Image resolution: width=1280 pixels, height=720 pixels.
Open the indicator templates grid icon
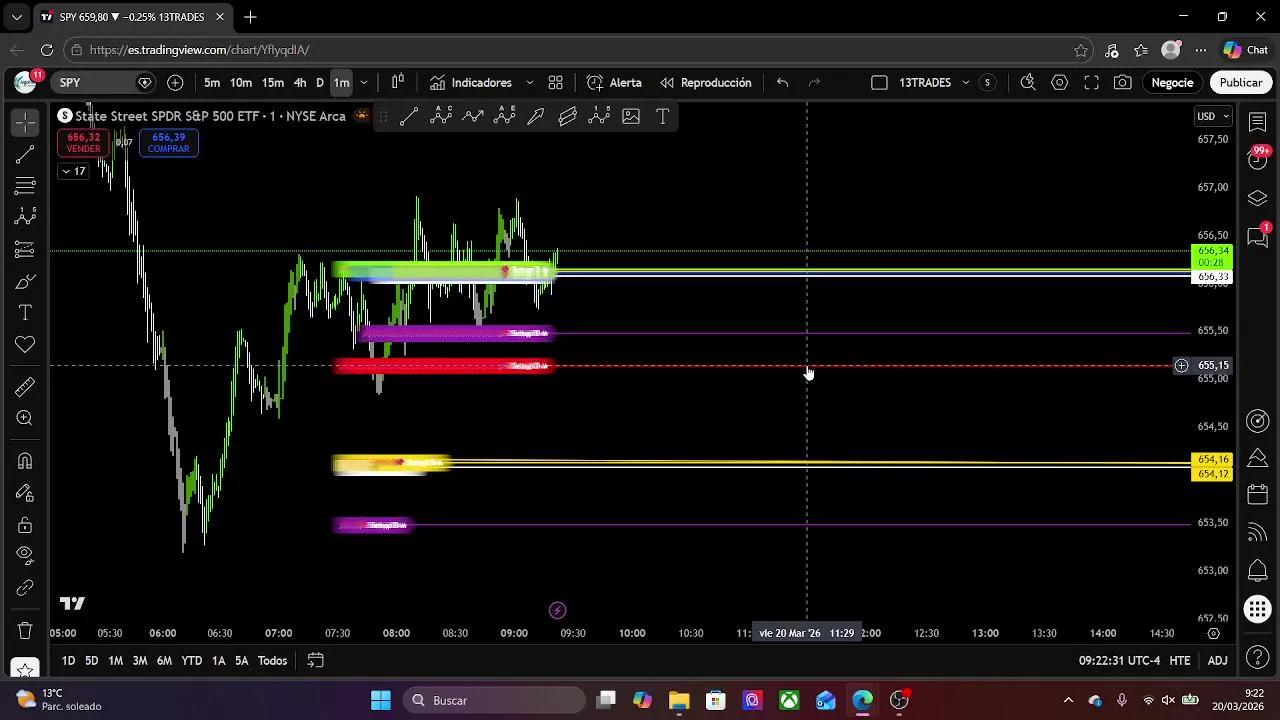[555, 82]
